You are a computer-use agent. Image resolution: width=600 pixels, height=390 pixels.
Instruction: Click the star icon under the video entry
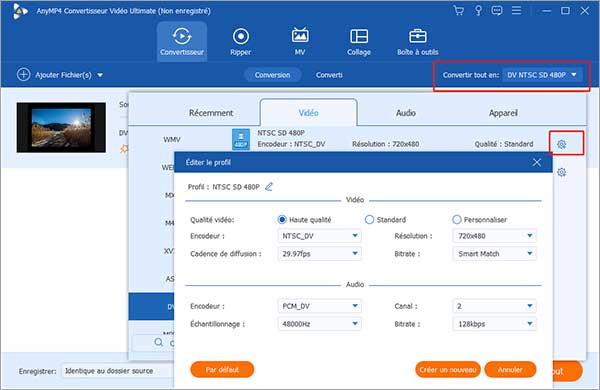pyautogui.click(x=124, y=149)
